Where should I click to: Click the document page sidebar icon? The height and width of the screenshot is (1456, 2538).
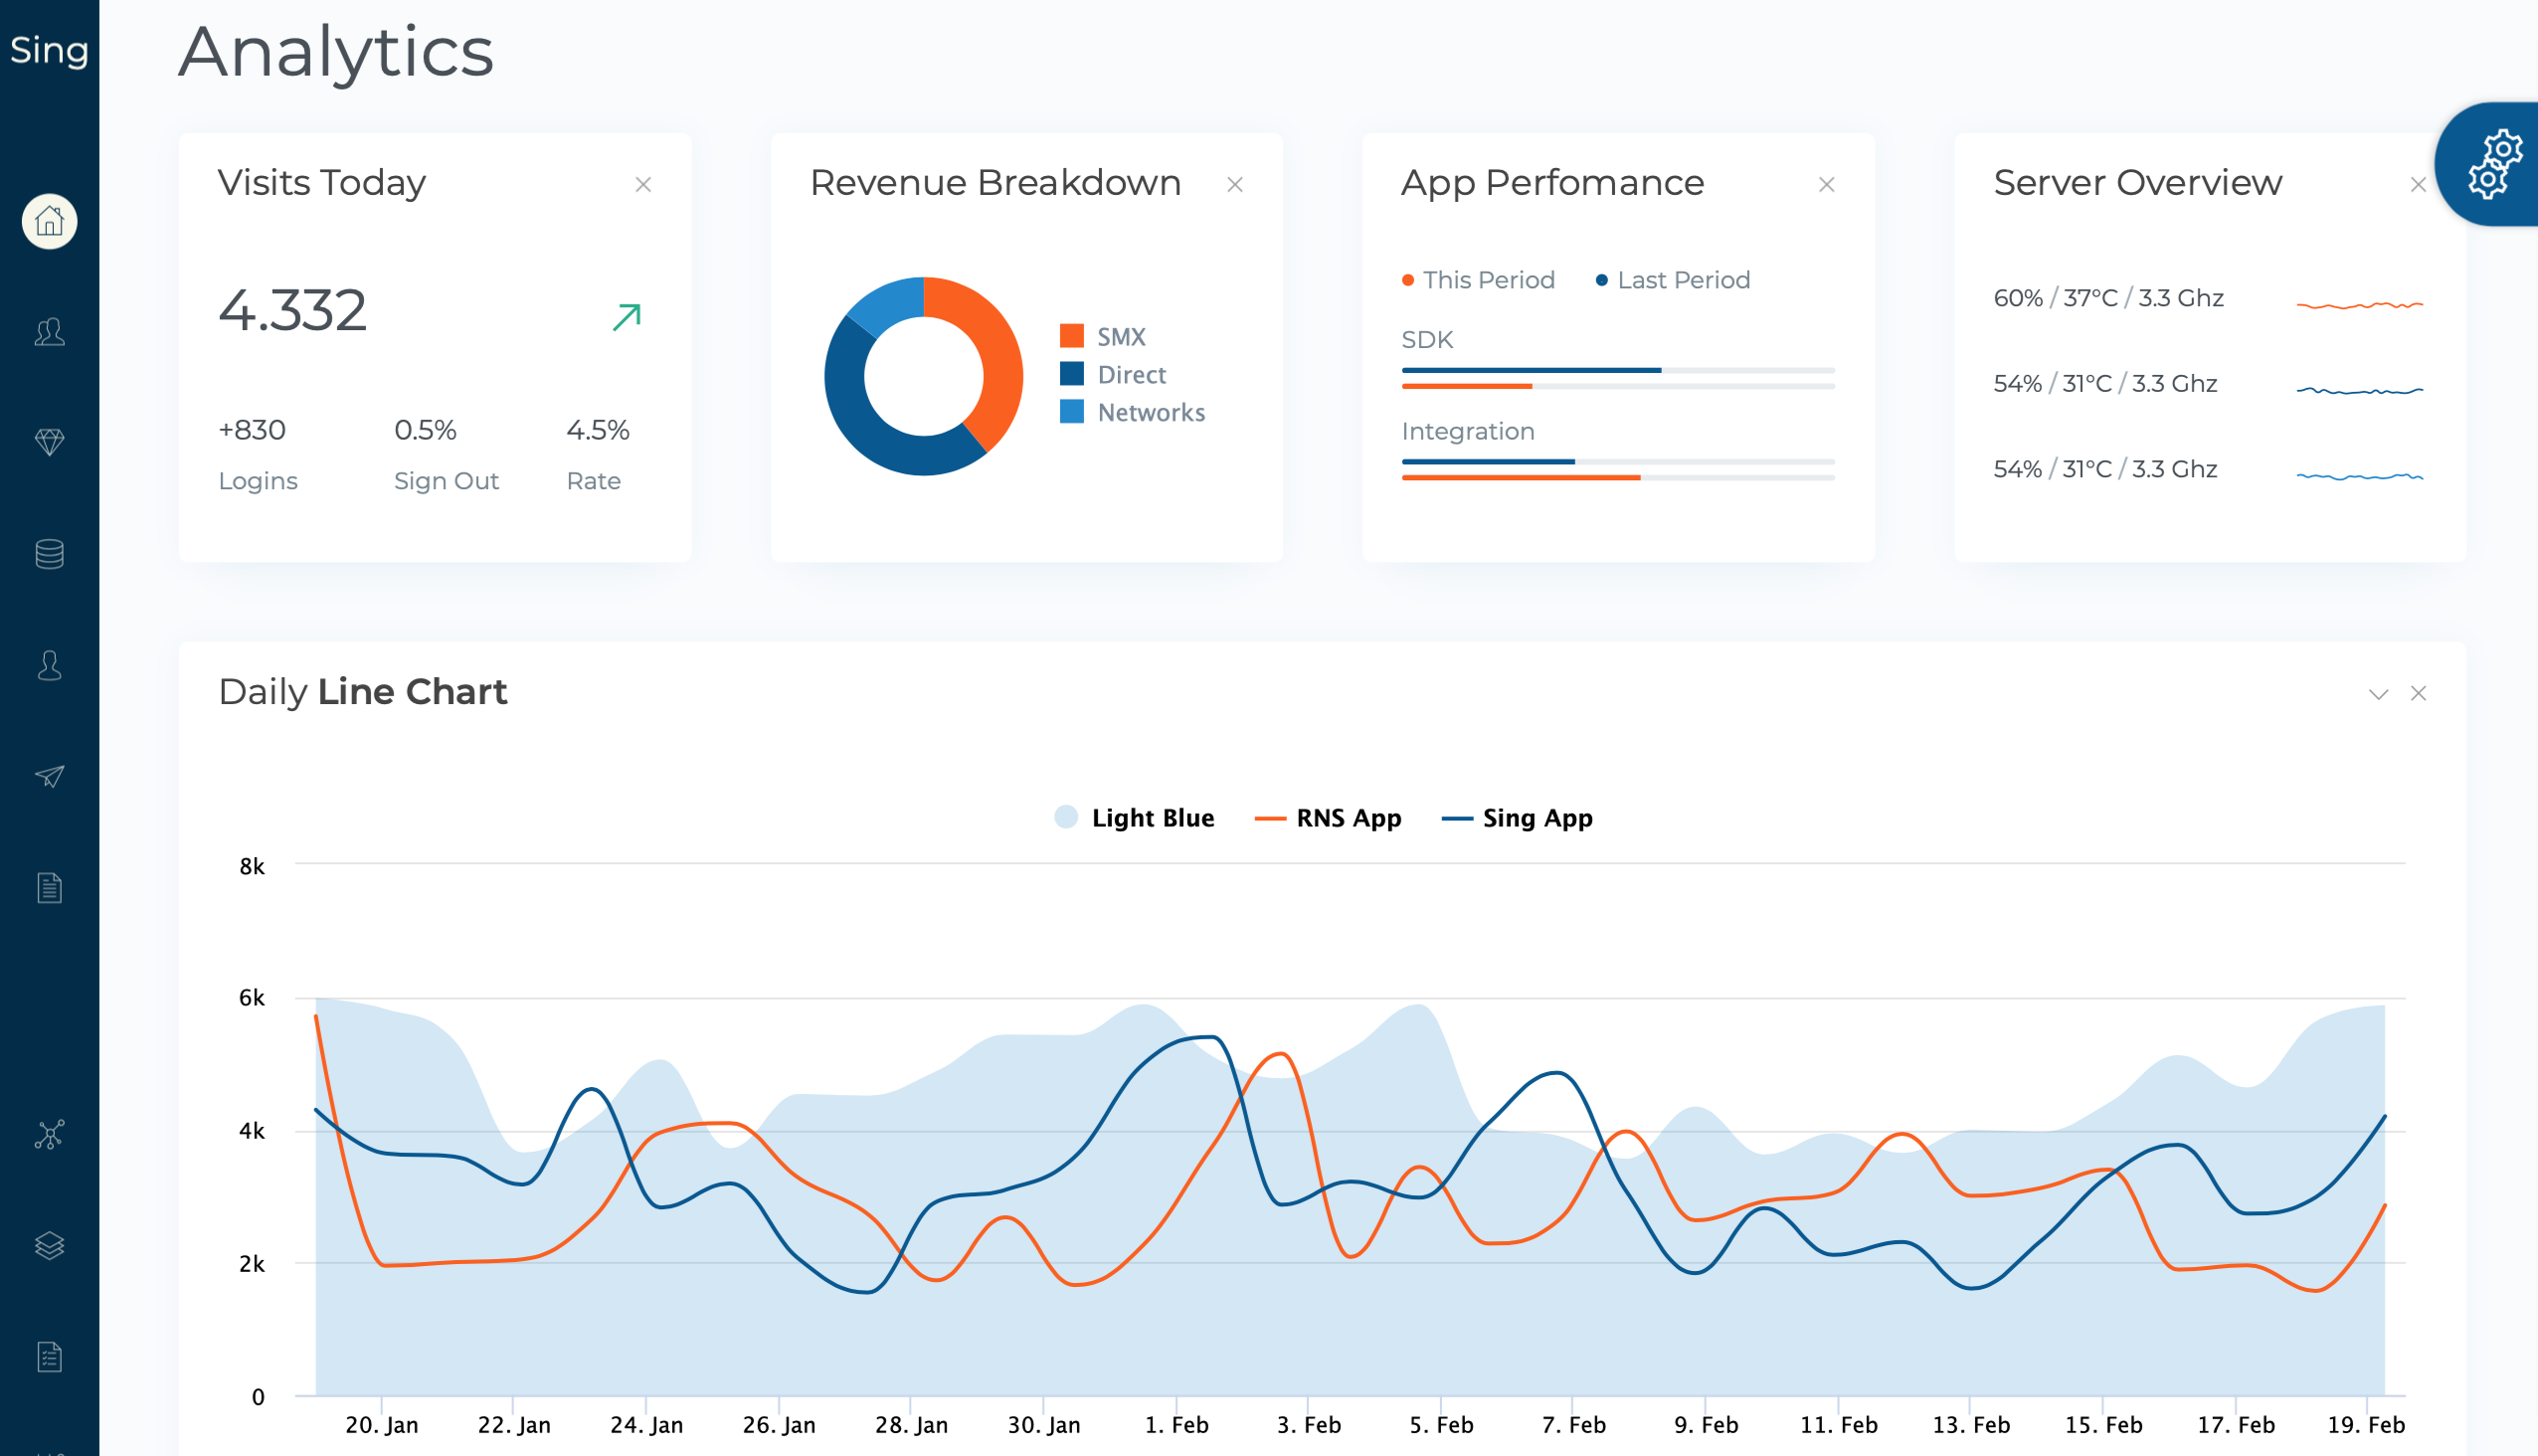pos(49,888)
